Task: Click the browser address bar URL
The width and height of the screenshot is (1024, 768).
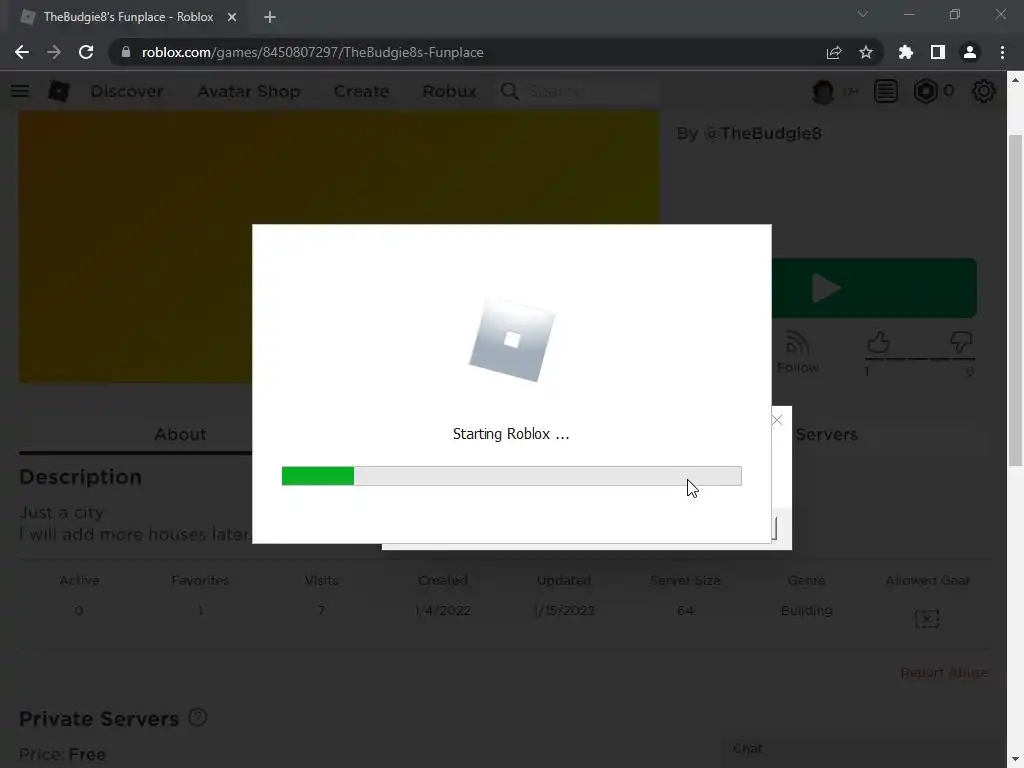Action: coord(313,52)
